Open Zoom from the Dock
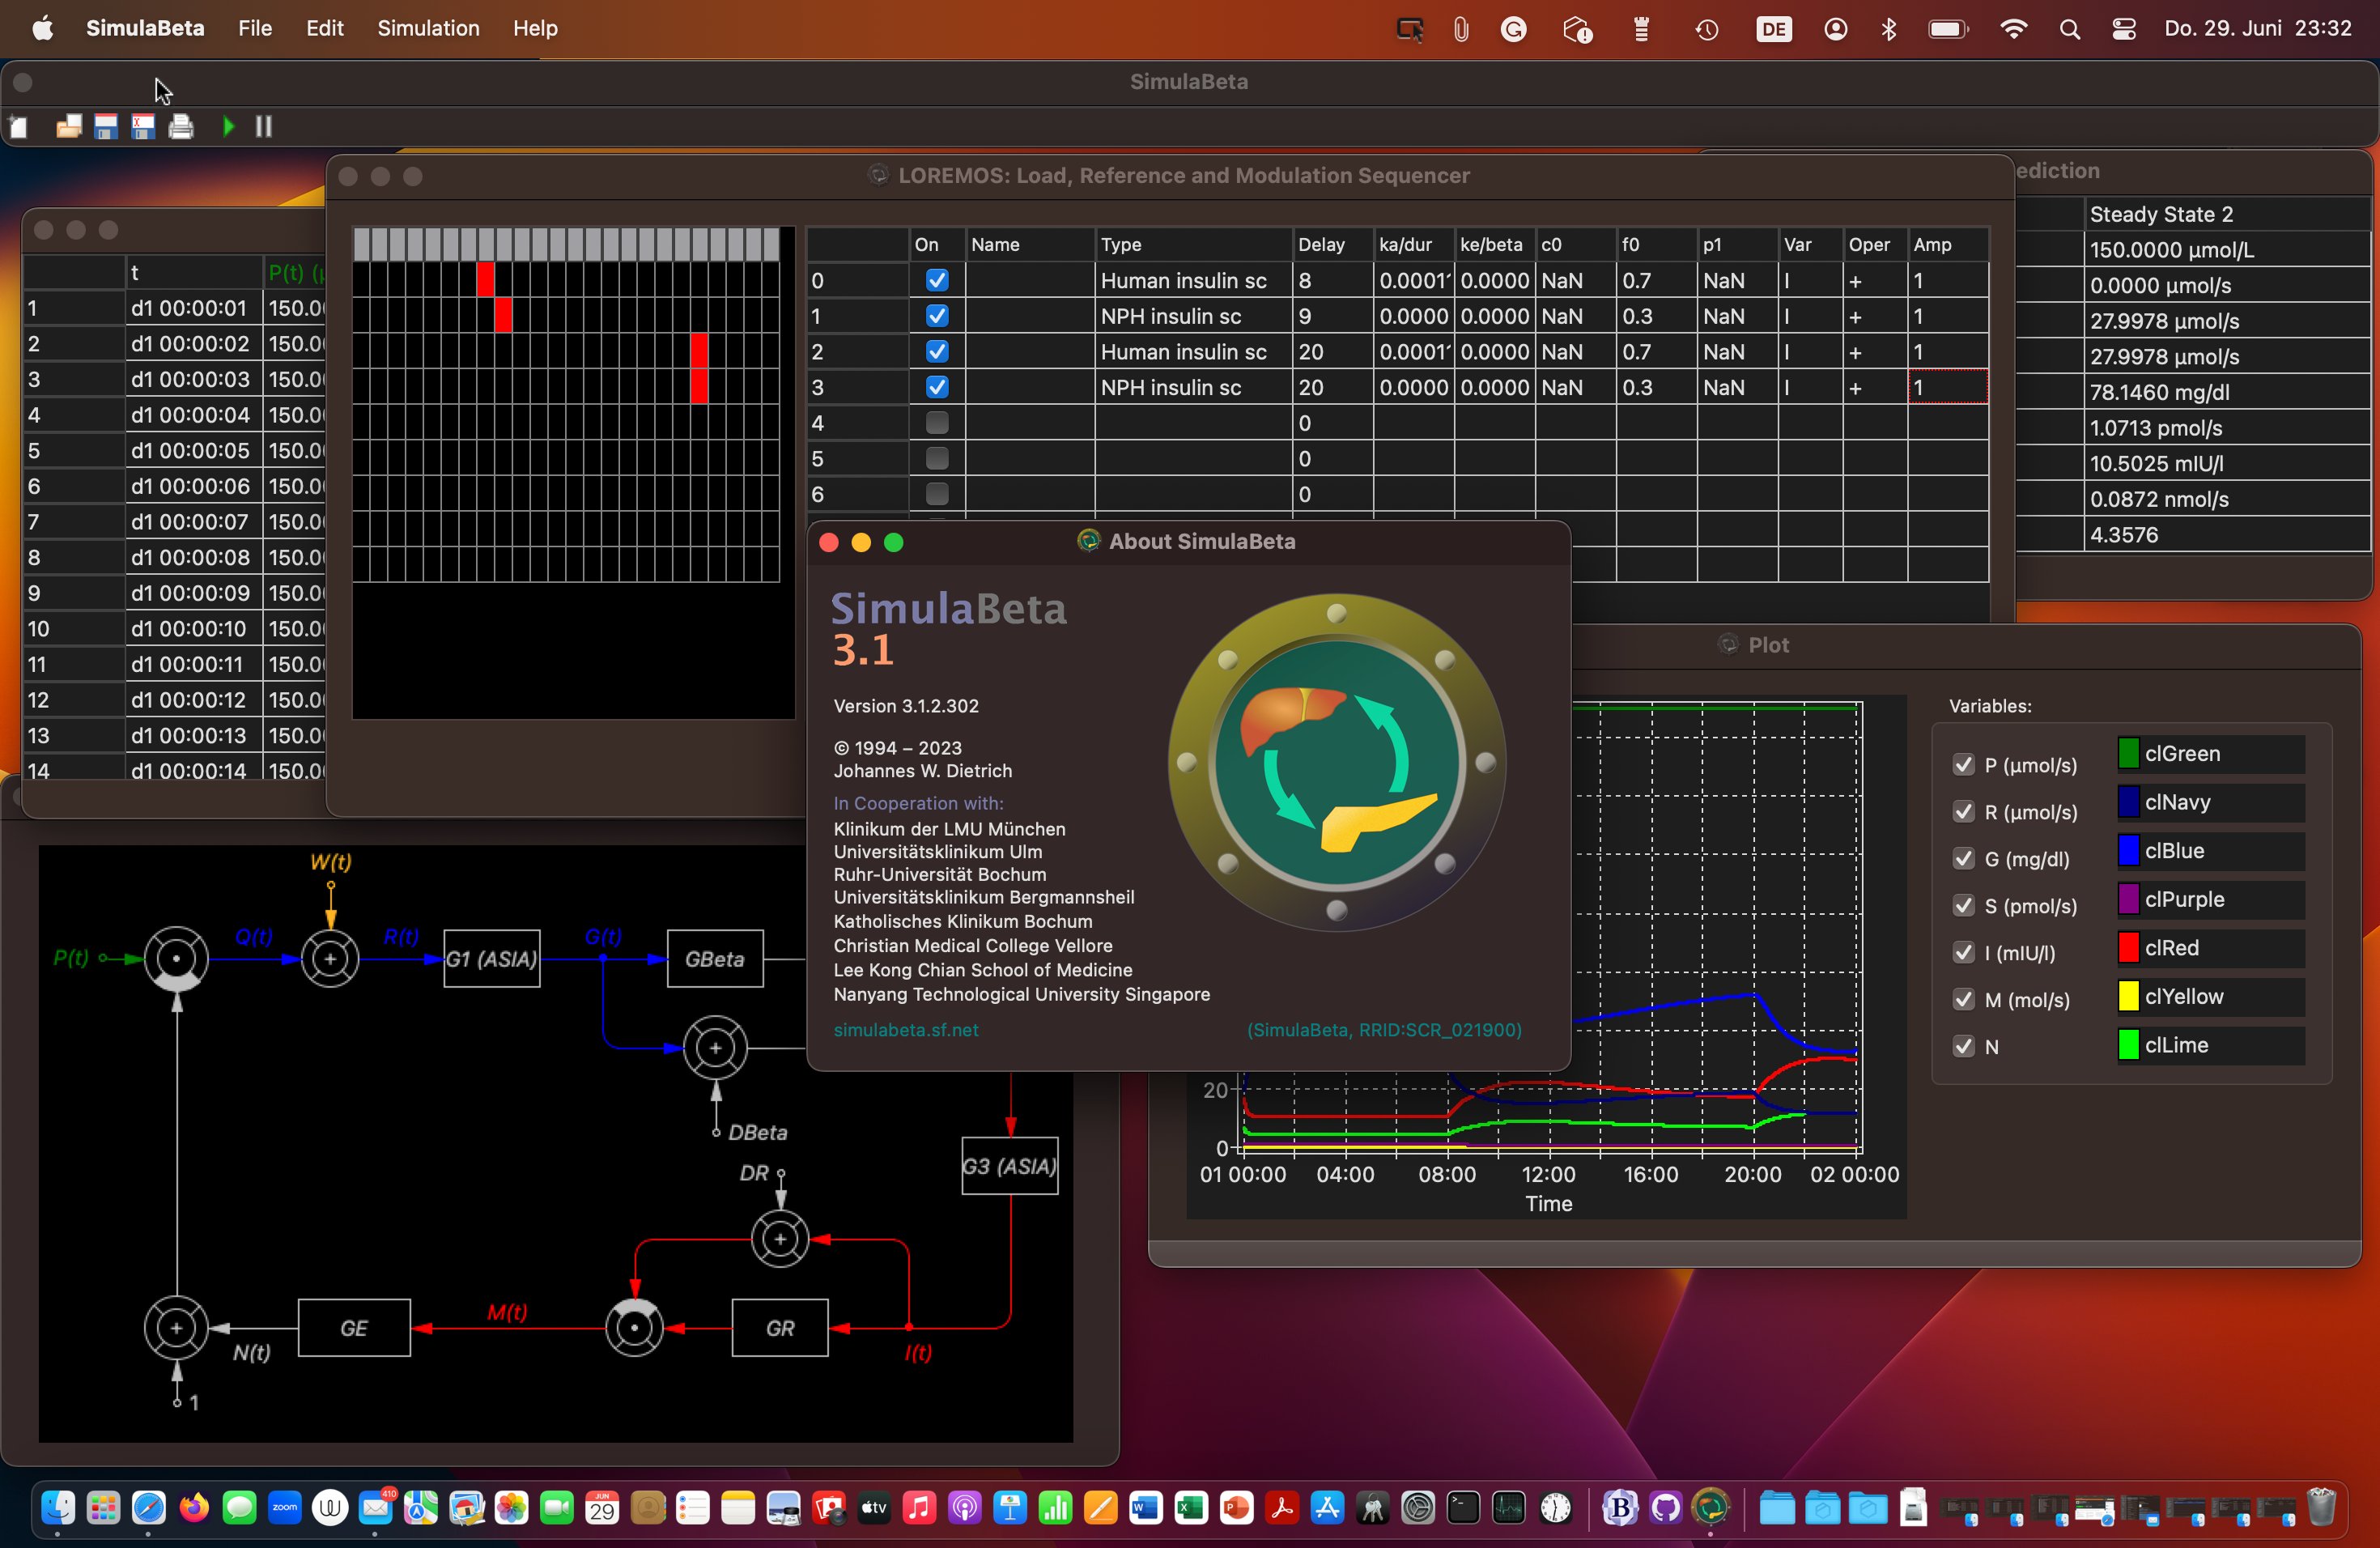 coord(285,1507)
